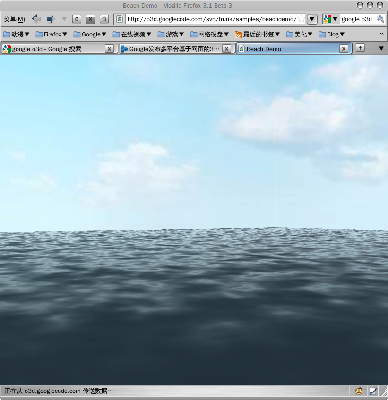Stop loading the page
This screenshot has width=388, height=400.
(90, 19)
